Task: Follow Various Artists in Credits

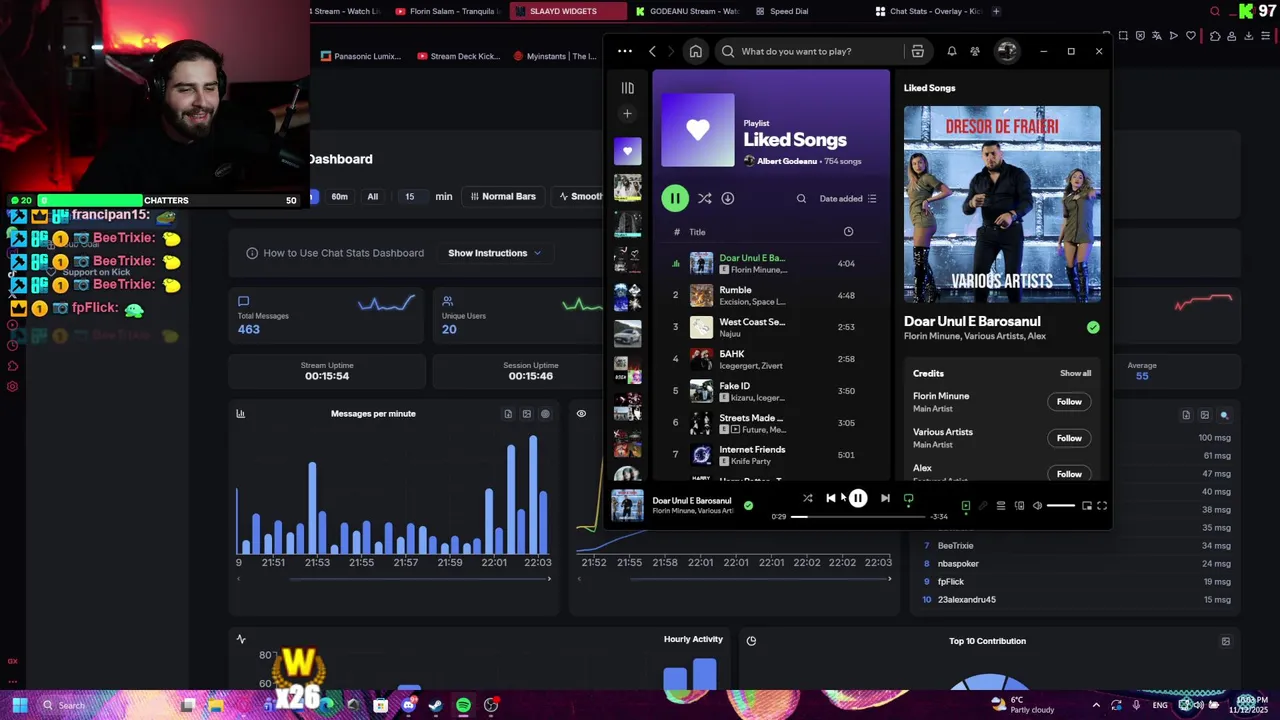Action: [1069, 438]
